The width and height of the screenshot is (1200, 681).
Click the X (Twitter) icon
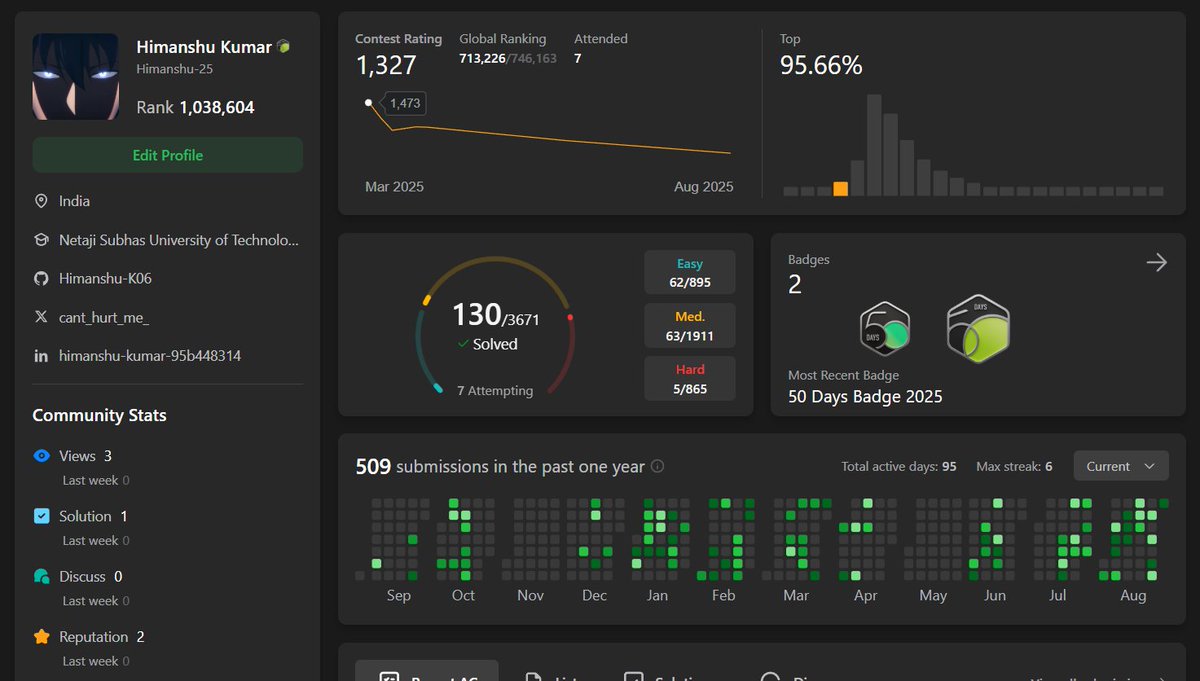coord(41,317)
